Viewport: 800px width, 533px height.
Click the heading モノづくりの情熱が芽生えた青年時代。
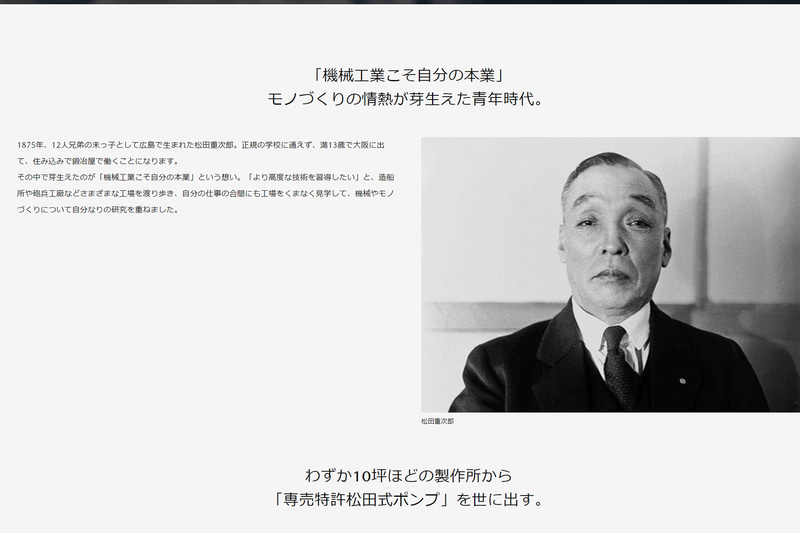[407, 99]
